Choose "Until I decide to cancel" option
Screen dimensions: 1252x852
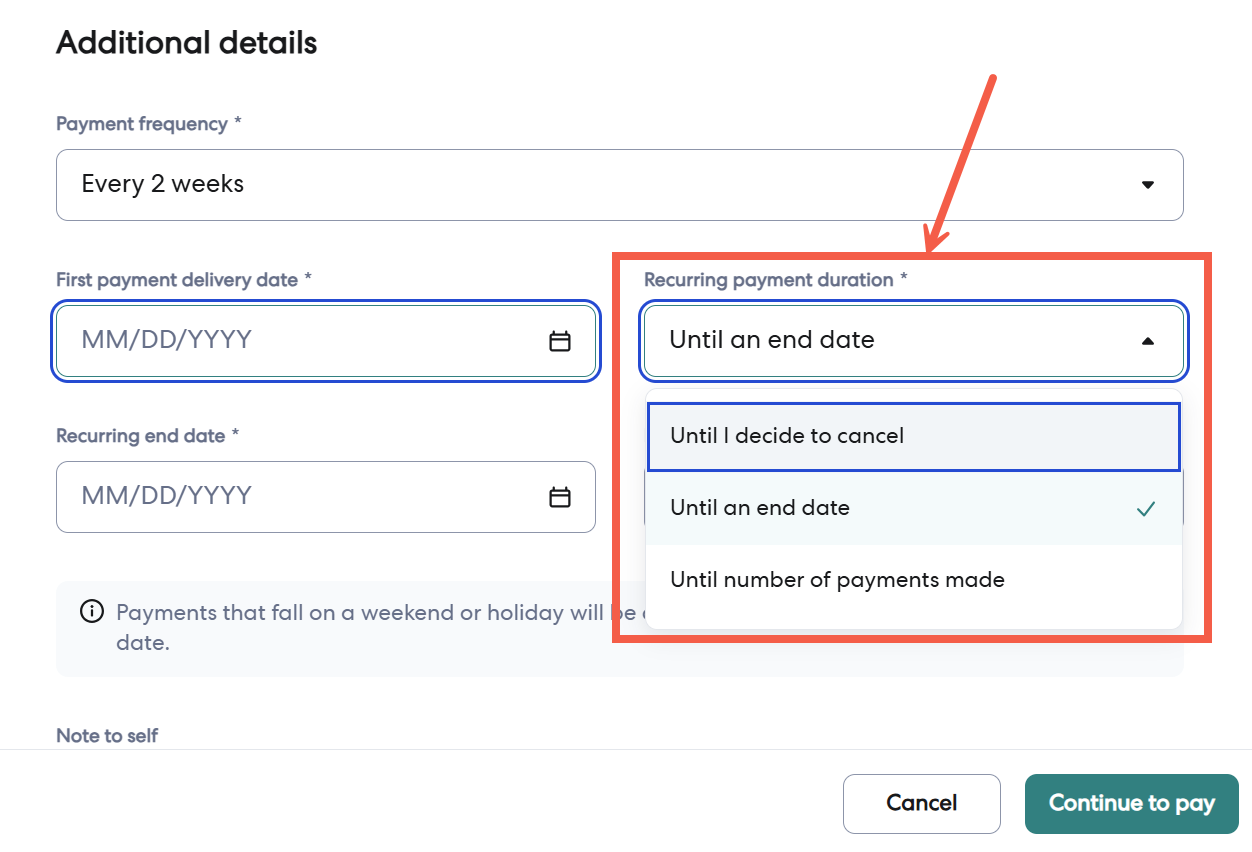point(787,436)
